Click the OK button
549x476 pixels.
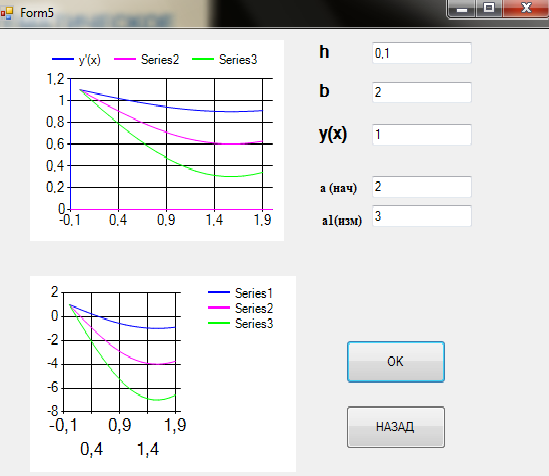coord(396,362)
